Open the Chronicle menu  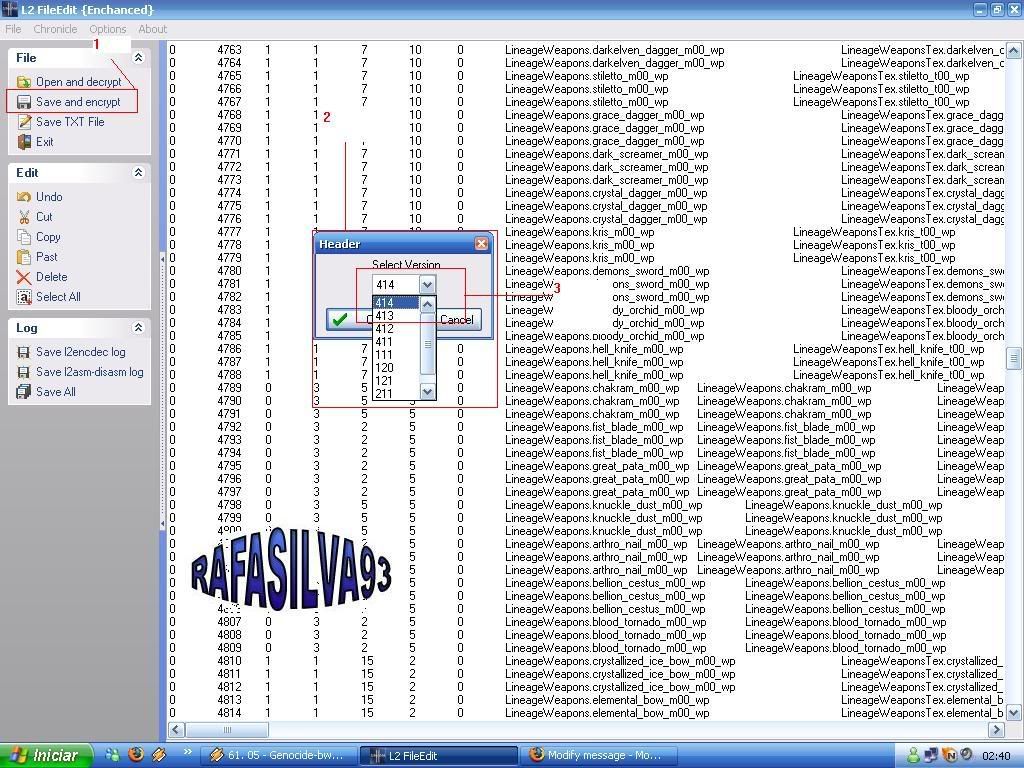(x=55, y=29)
